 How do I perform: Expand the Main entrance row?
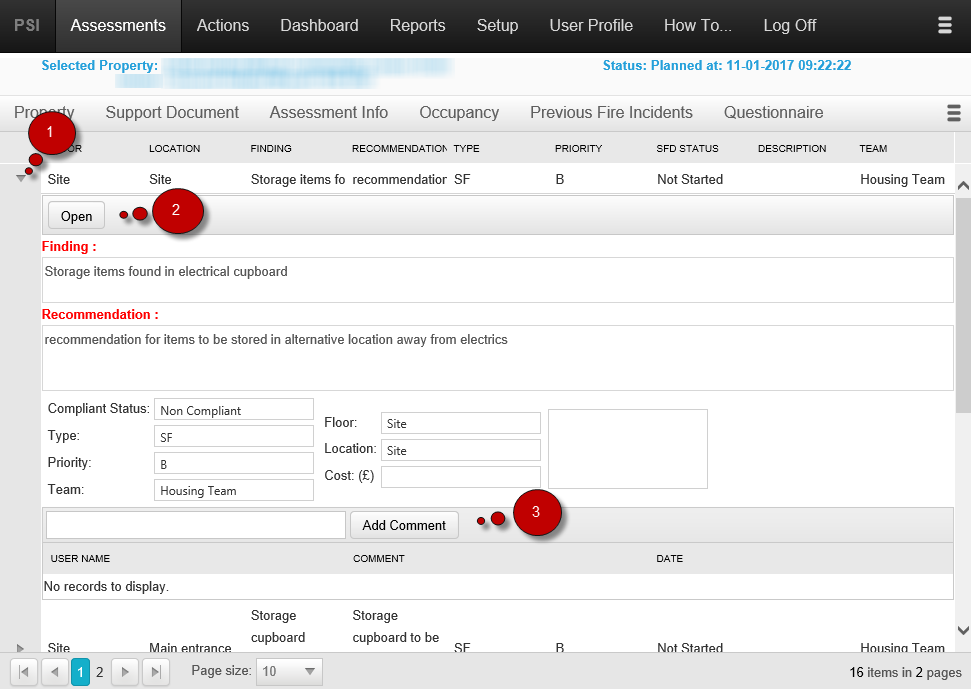pos(20,648)
